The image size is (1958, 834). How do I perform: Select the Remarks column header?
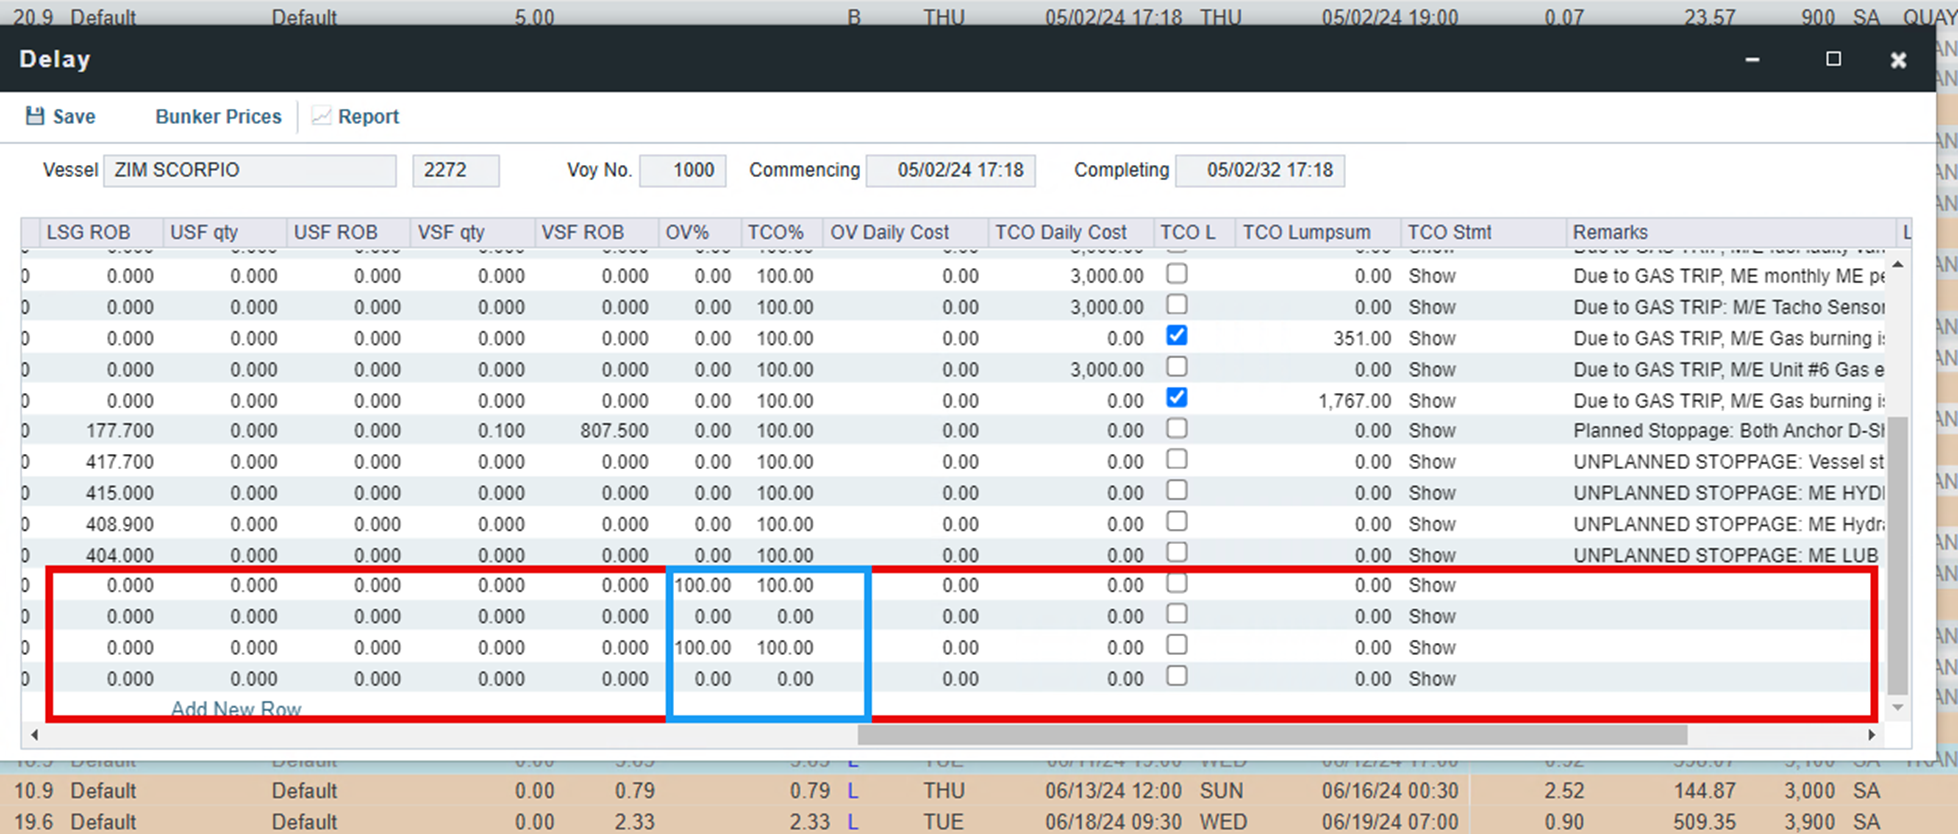tap(1609, 232)
